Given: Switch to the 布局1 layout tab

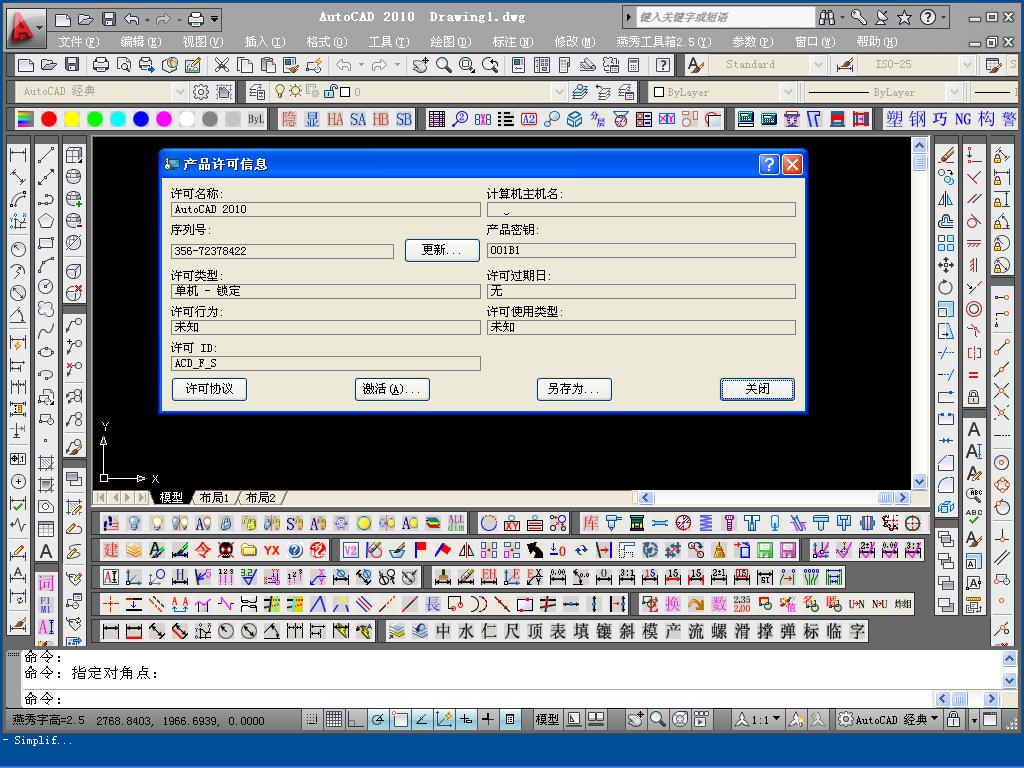Looking at the screenshot, I should pyautogui.click(x=214, y=498).
